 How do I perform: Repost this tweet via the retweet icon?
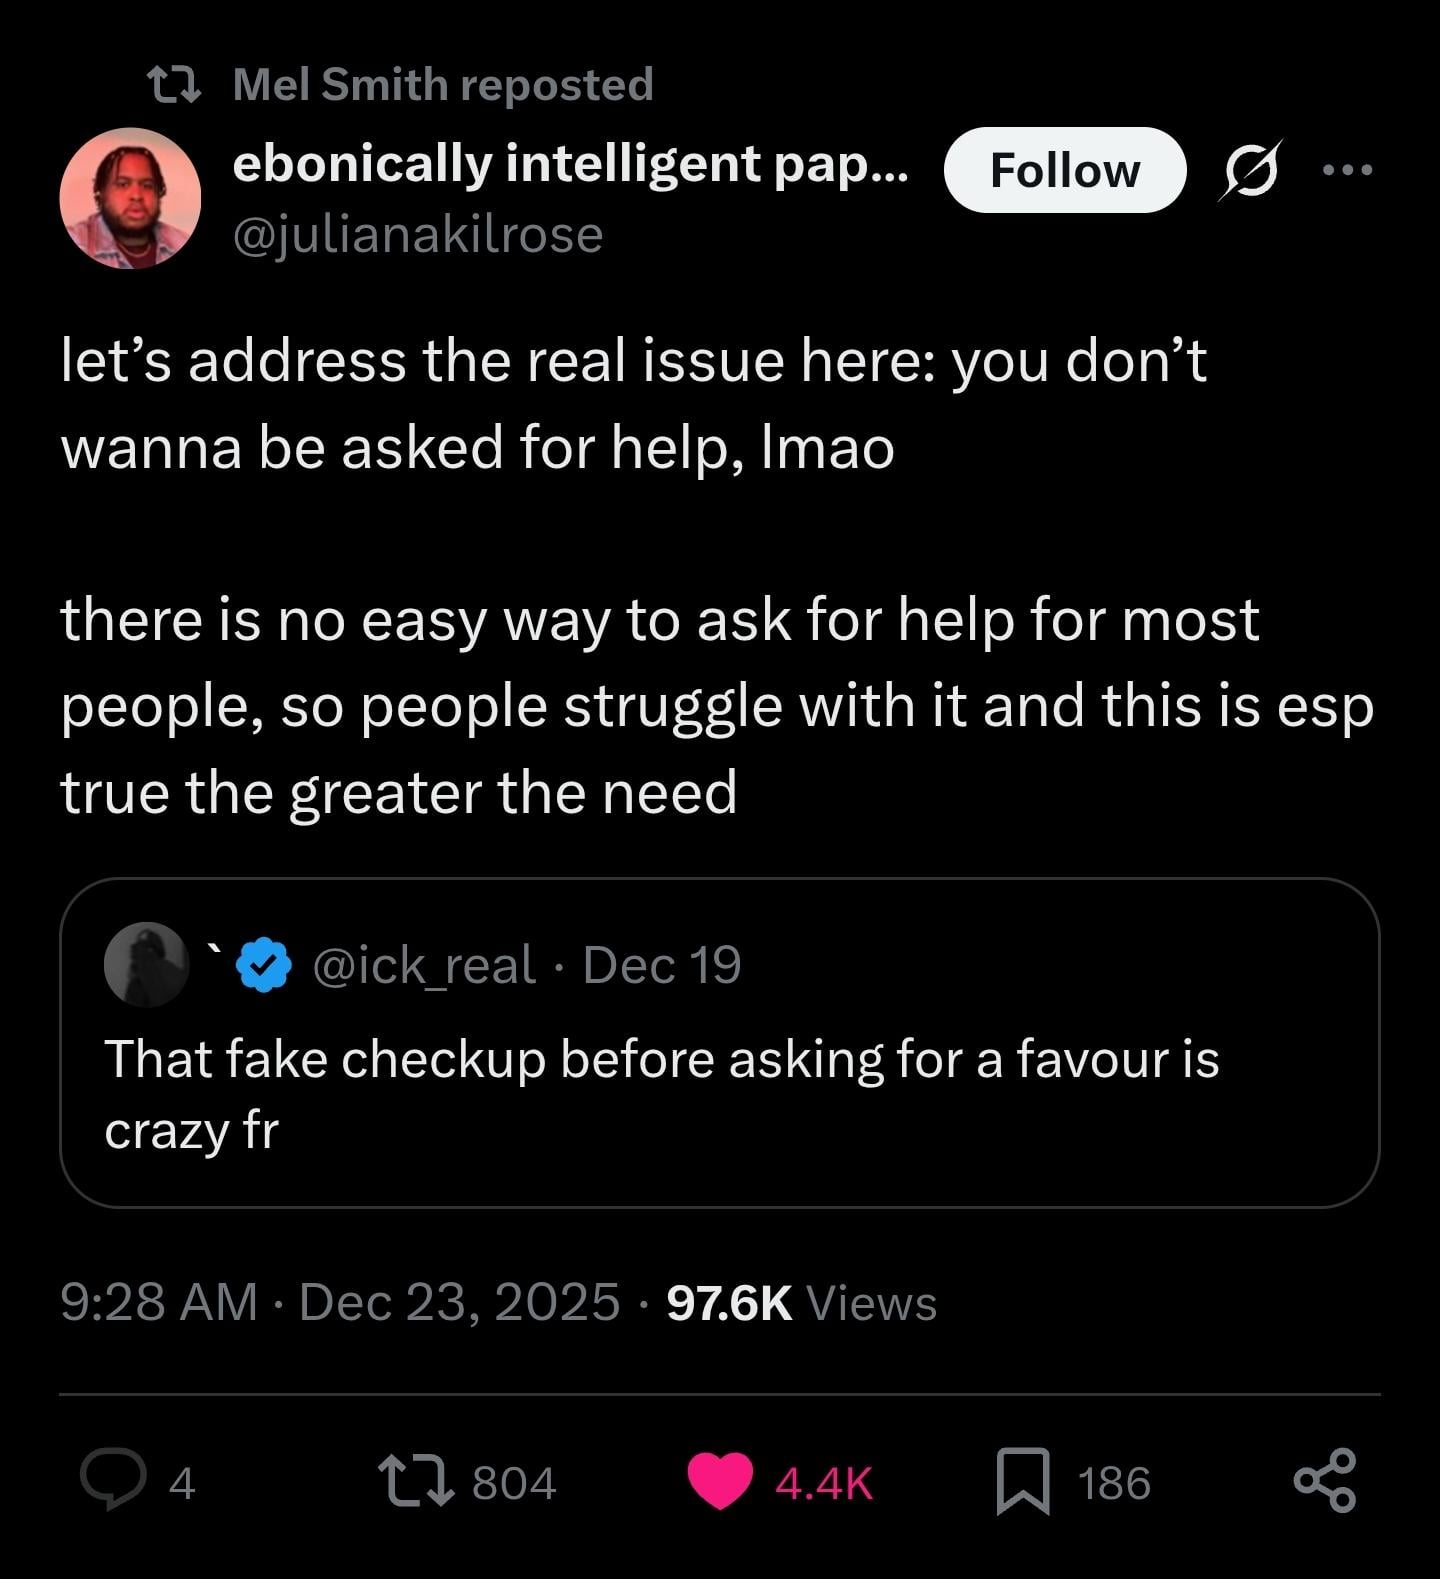pyautogui.click(x=415, y=1481)
